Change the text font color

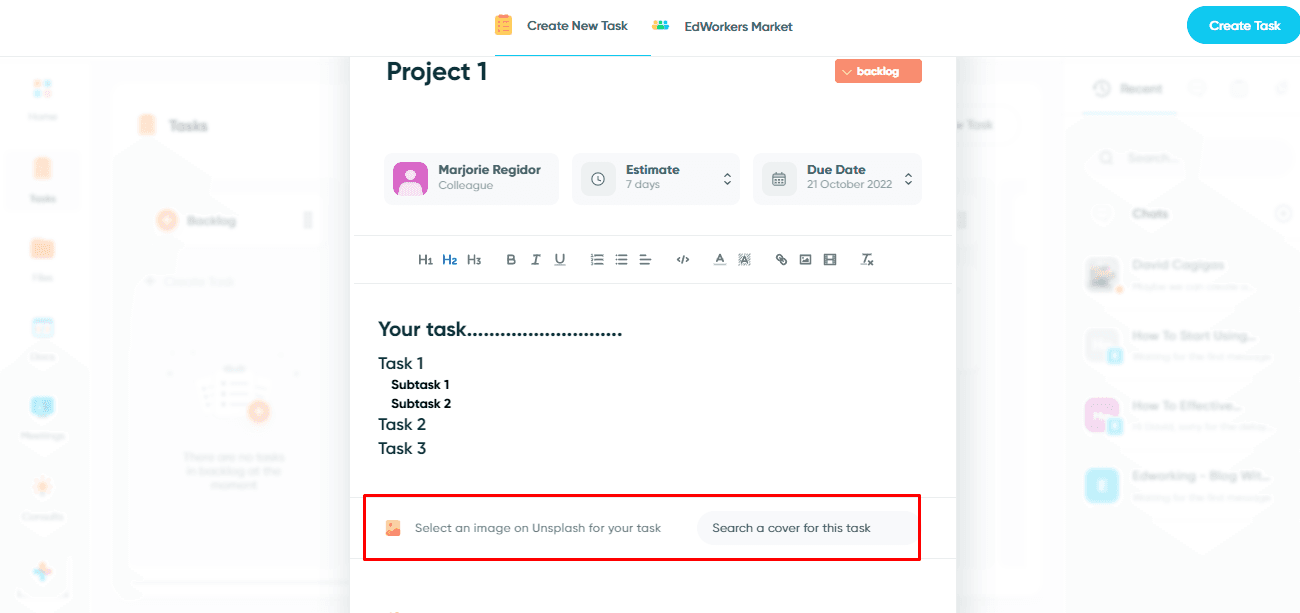pos(719,260)
